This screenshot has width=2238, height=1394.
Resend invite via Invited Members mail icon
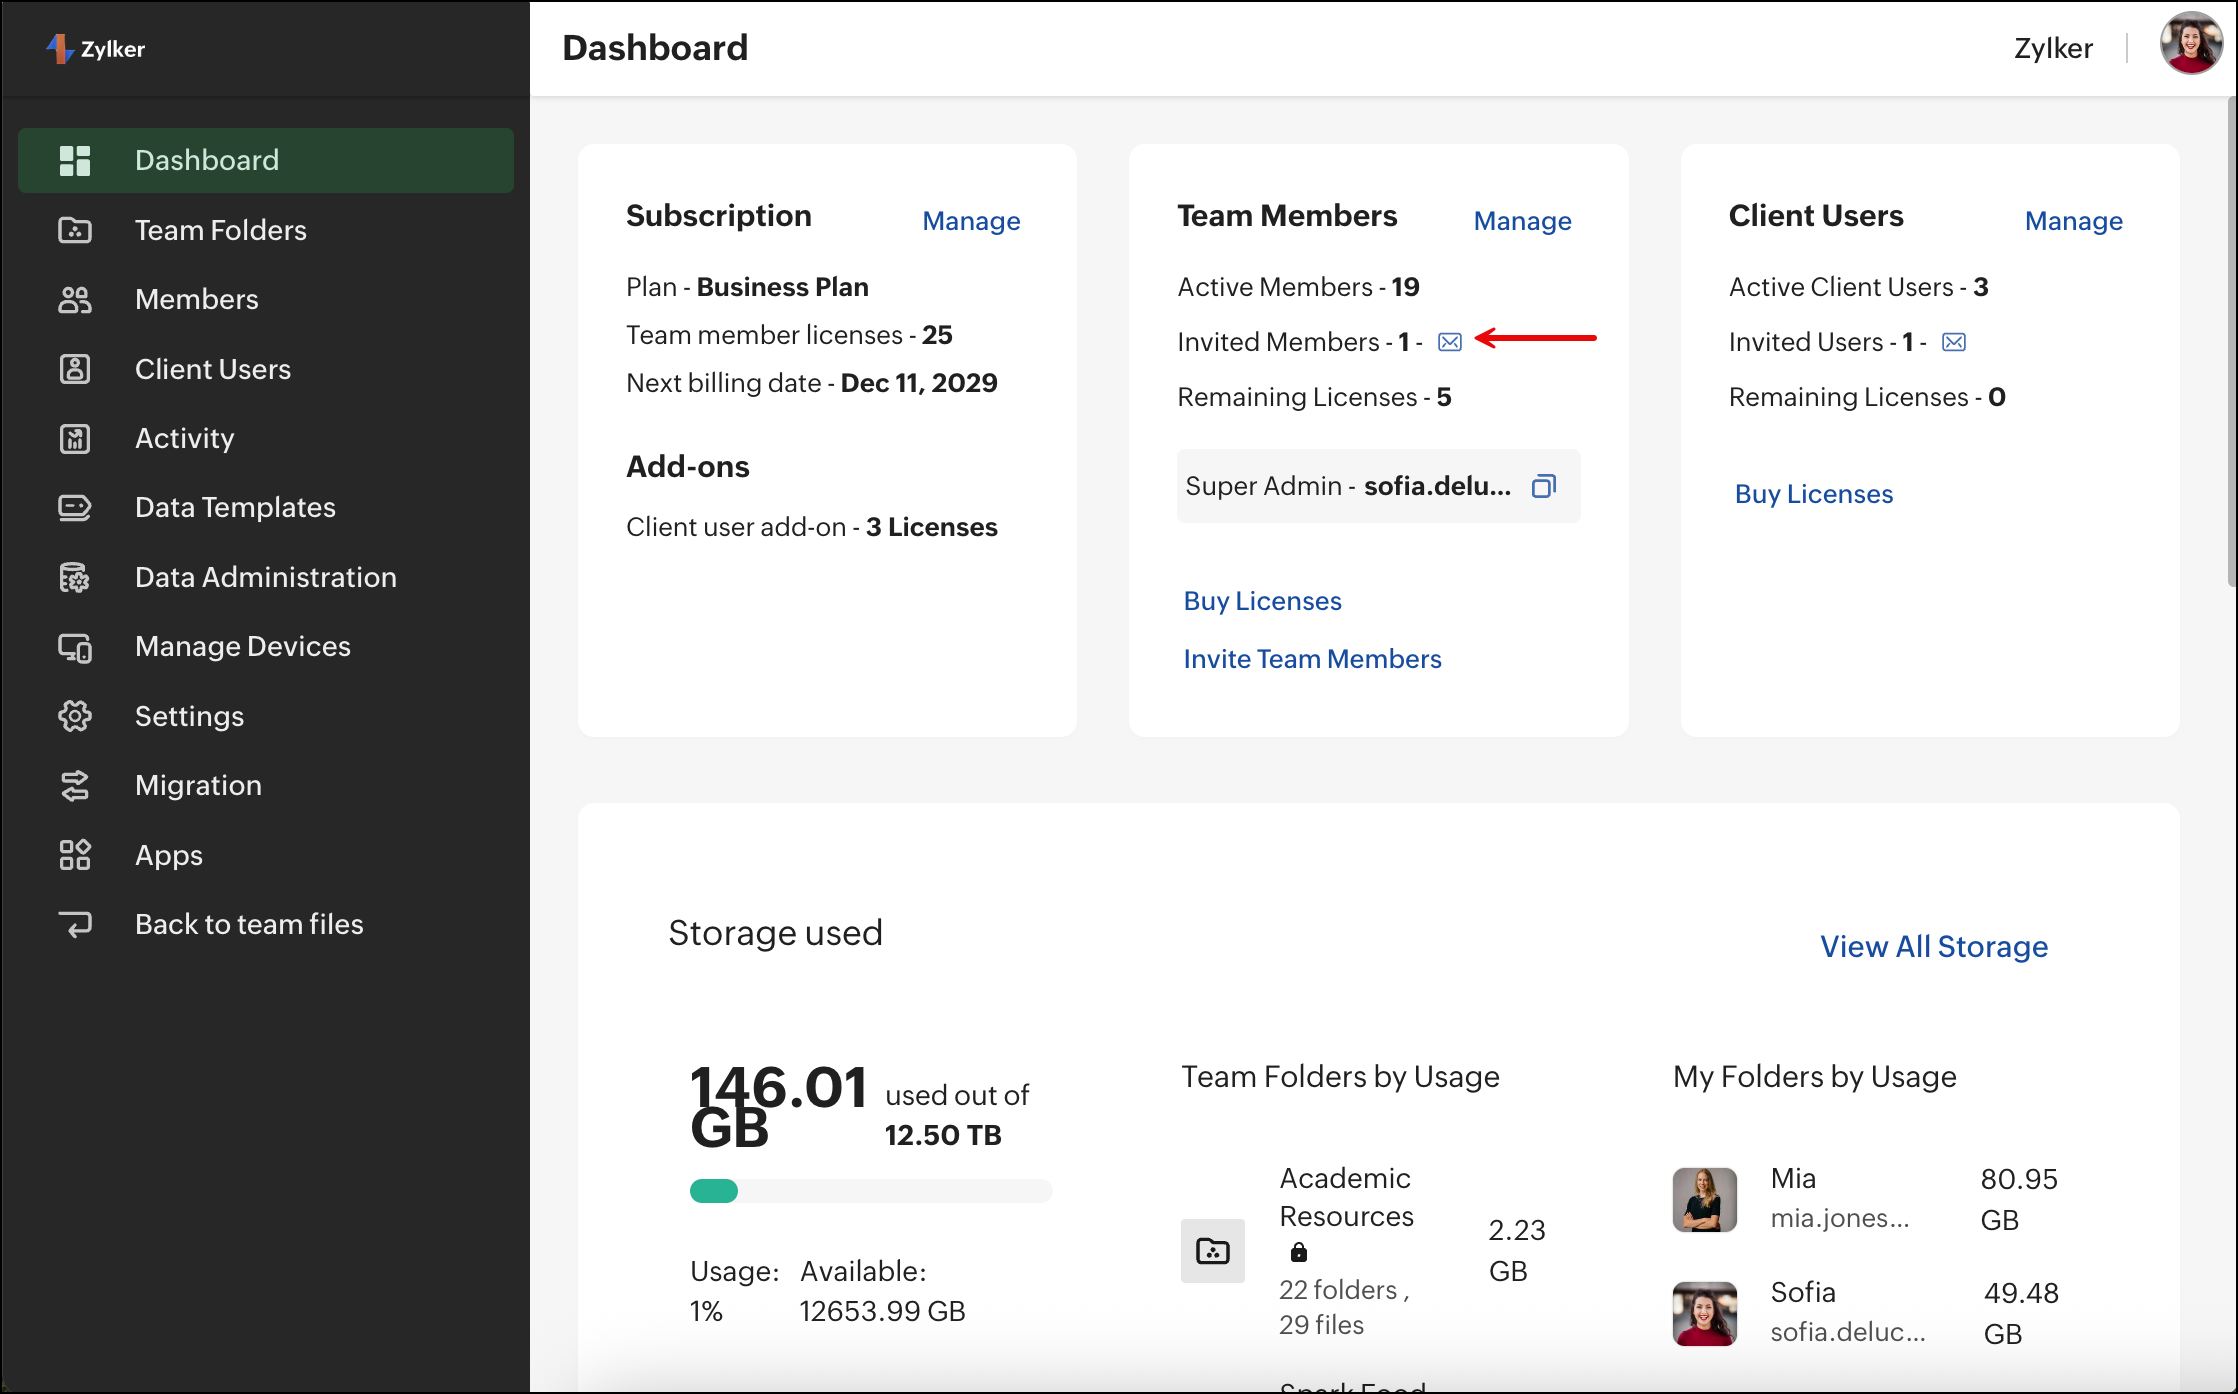coord(1449,342)
